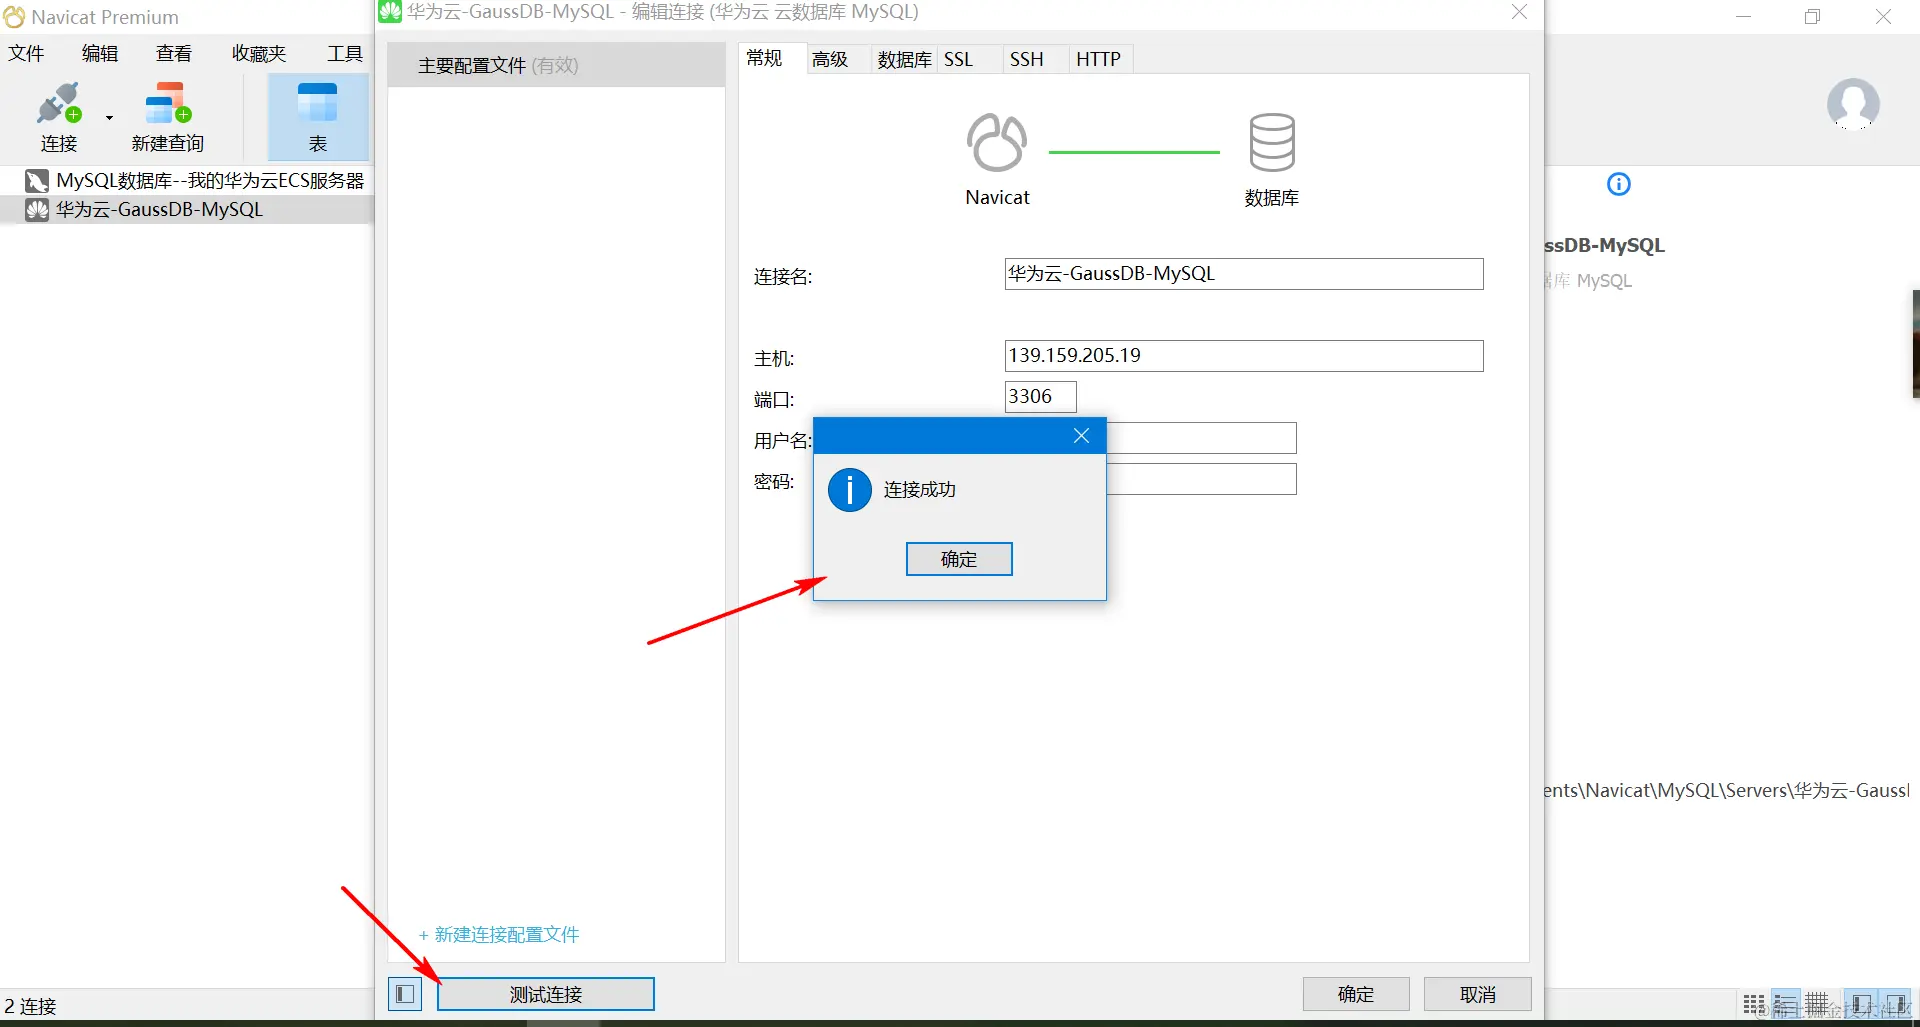This screenshot has width=1920, height=1027.
Task: Click the 端口 input field
Action: (1040, 397)
